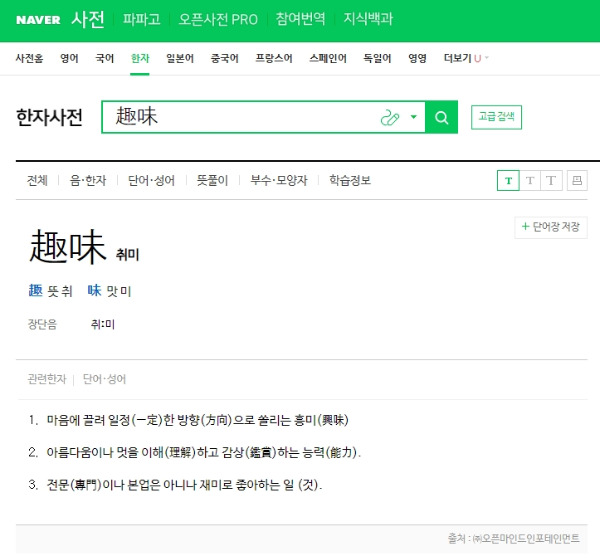Switch to 프랑스어 dictionary tab

point(274,58)
